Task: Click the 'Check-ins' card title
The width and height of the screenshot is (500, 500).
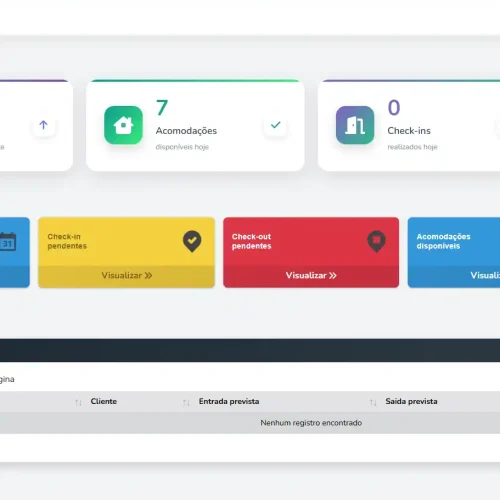Action: click(x=409, y=131)
